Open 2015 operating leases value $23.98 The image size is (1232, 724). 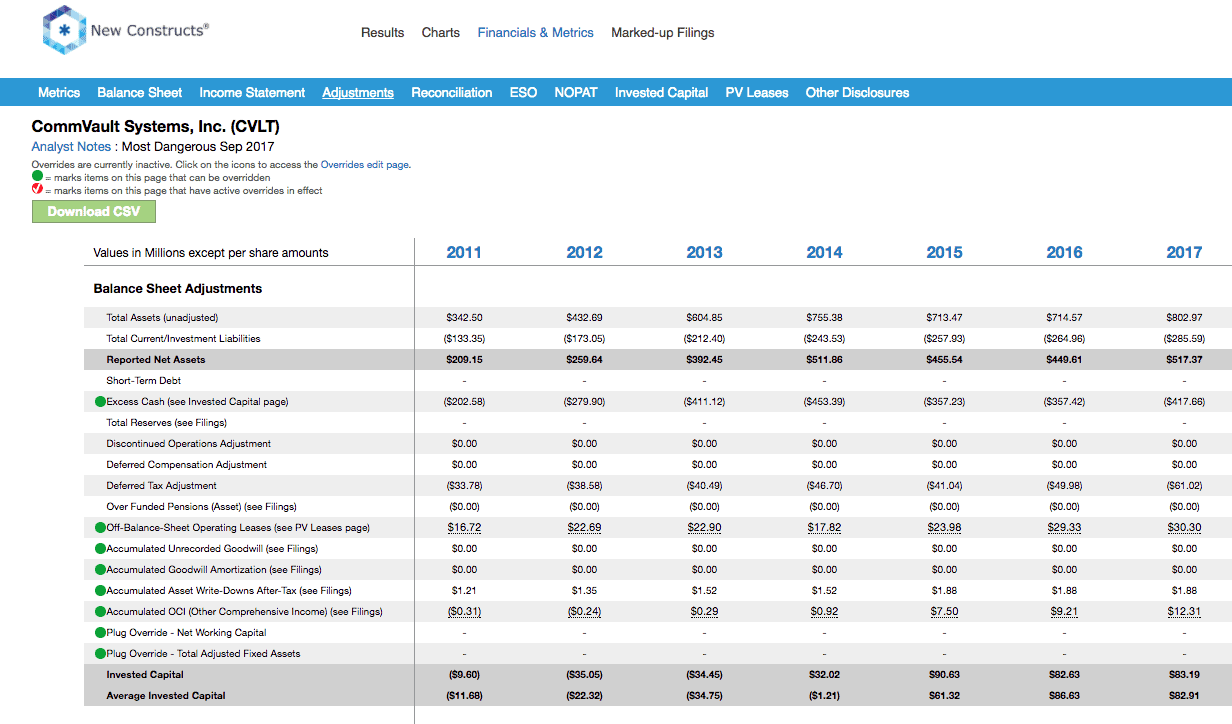(x=945, y=528)
